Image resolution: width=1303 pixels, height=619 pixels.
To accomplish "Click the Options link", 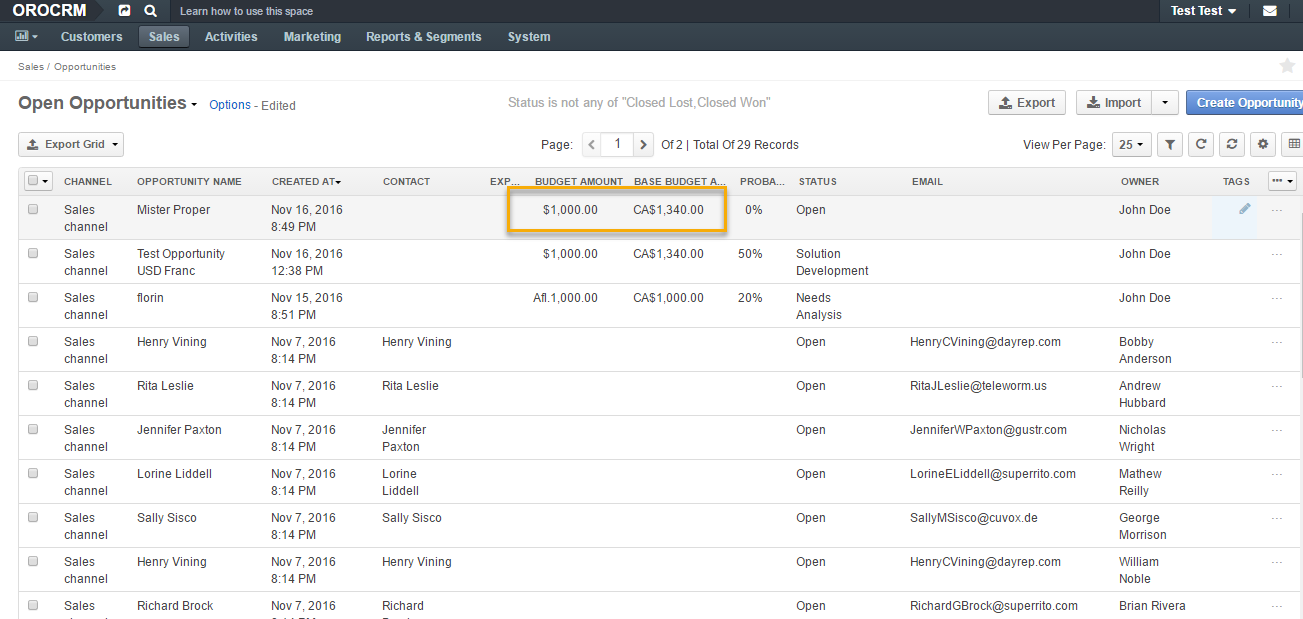I will (230, 105).
